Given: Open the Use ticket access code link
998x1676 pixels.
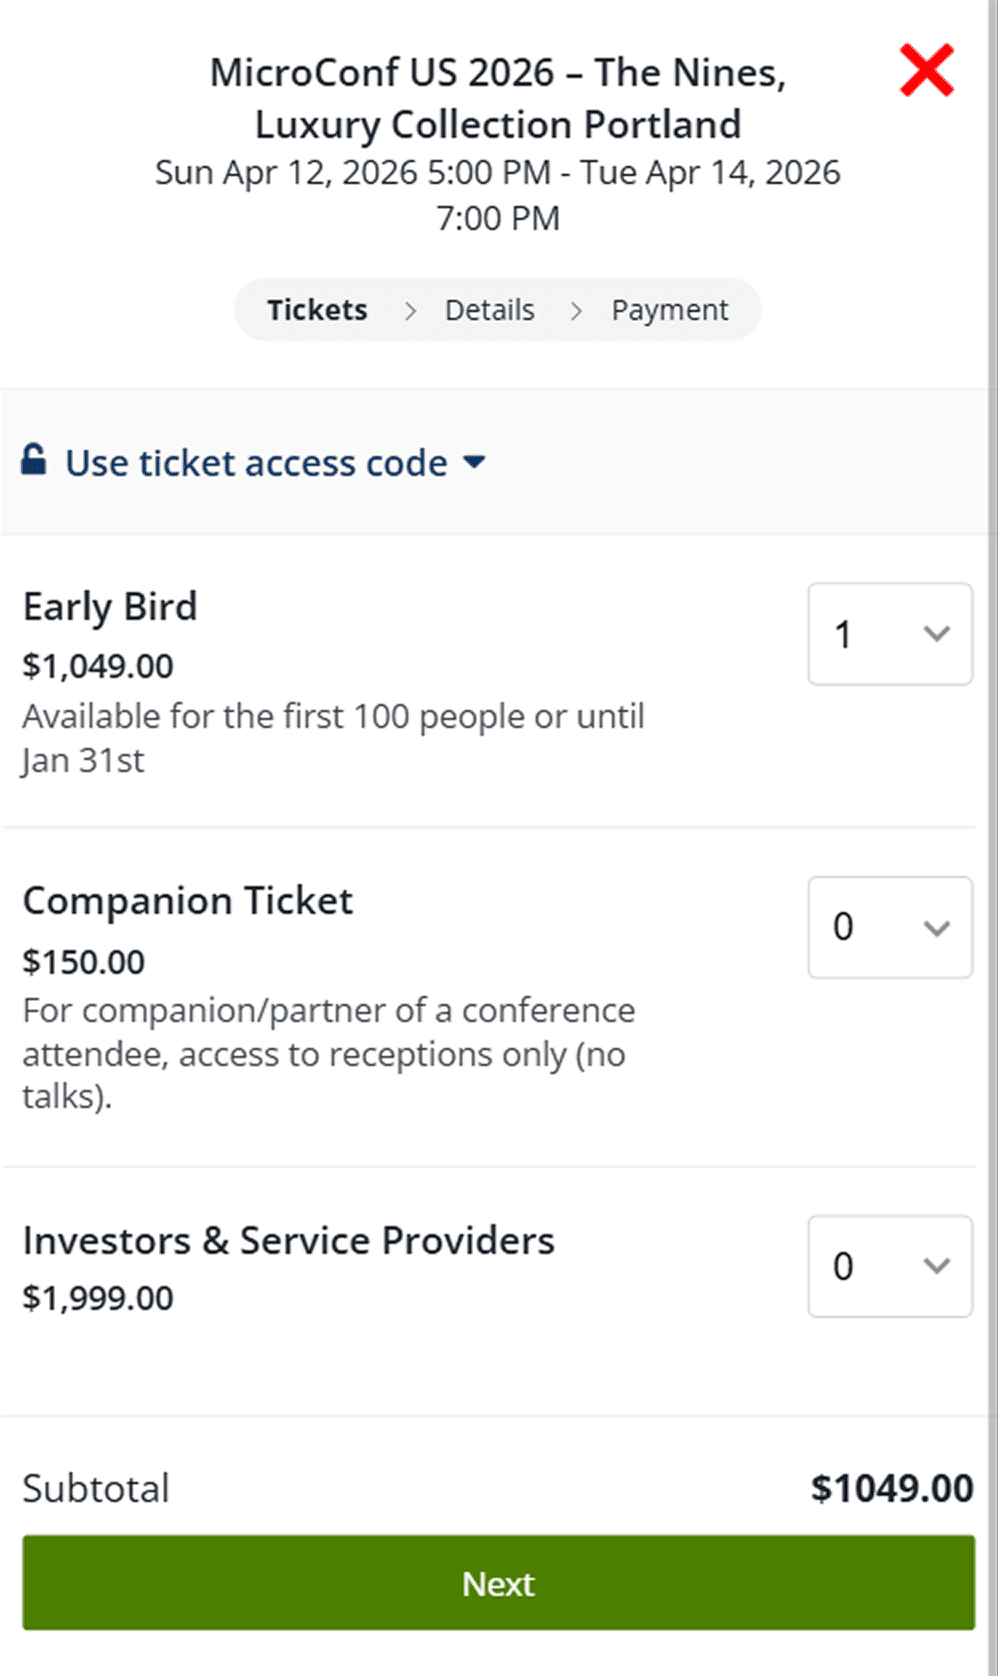Looking at the screenshot, I should pyautogui.click(x=256, y=463).
